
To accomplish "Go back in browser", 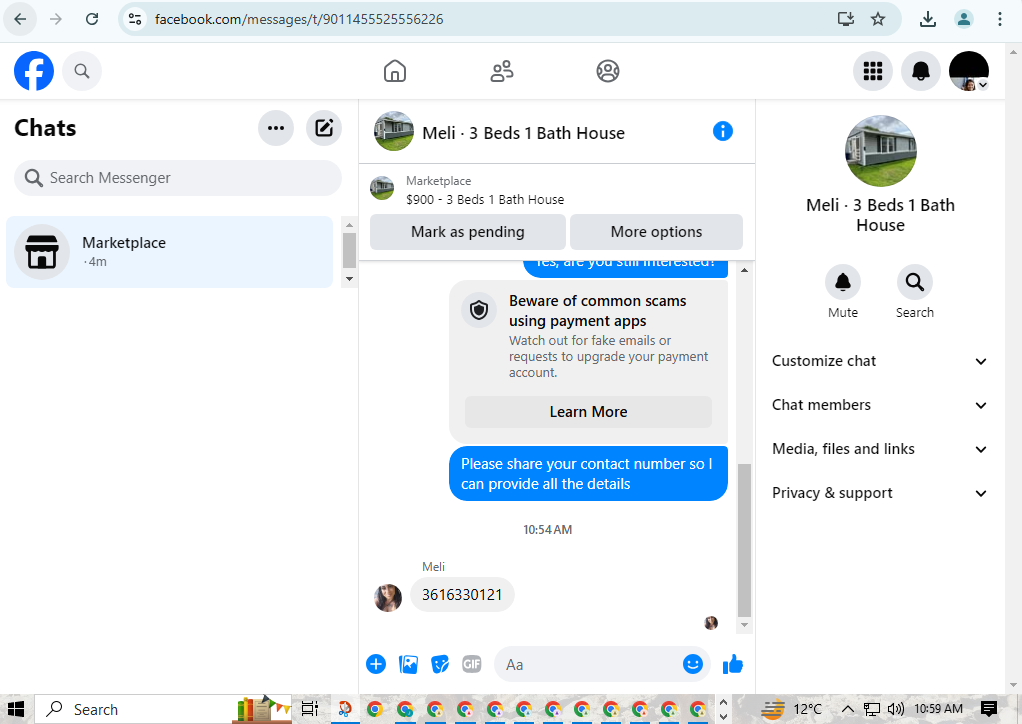I will pos(20,19).
